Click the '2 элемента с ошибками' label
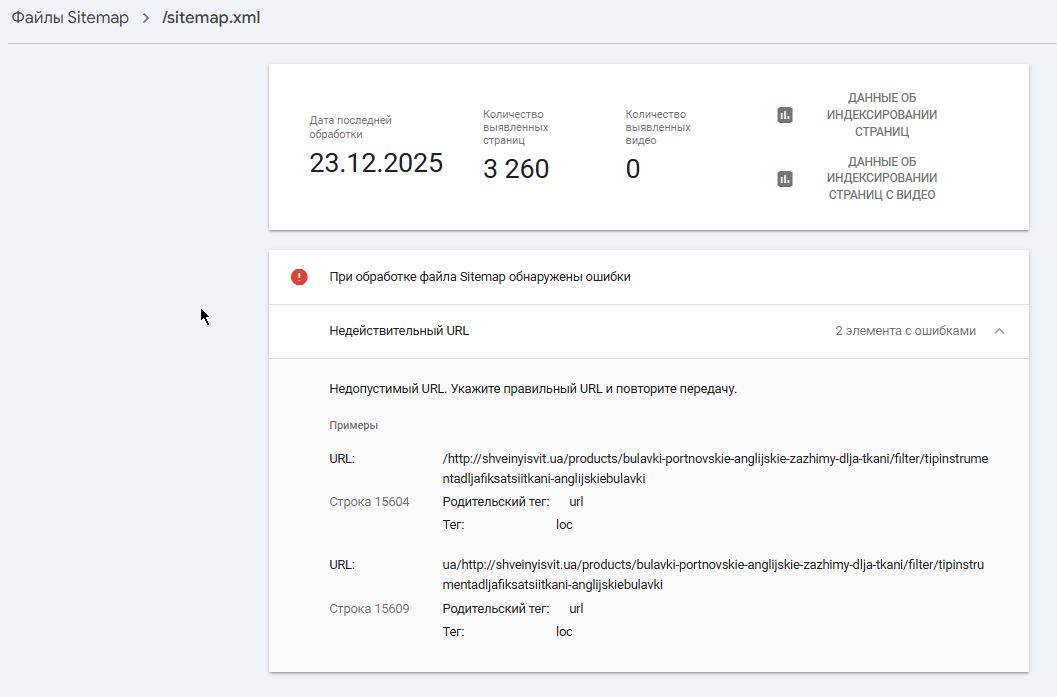The image size is (1057, 697). pyautogui.click(x=905, y=331)
